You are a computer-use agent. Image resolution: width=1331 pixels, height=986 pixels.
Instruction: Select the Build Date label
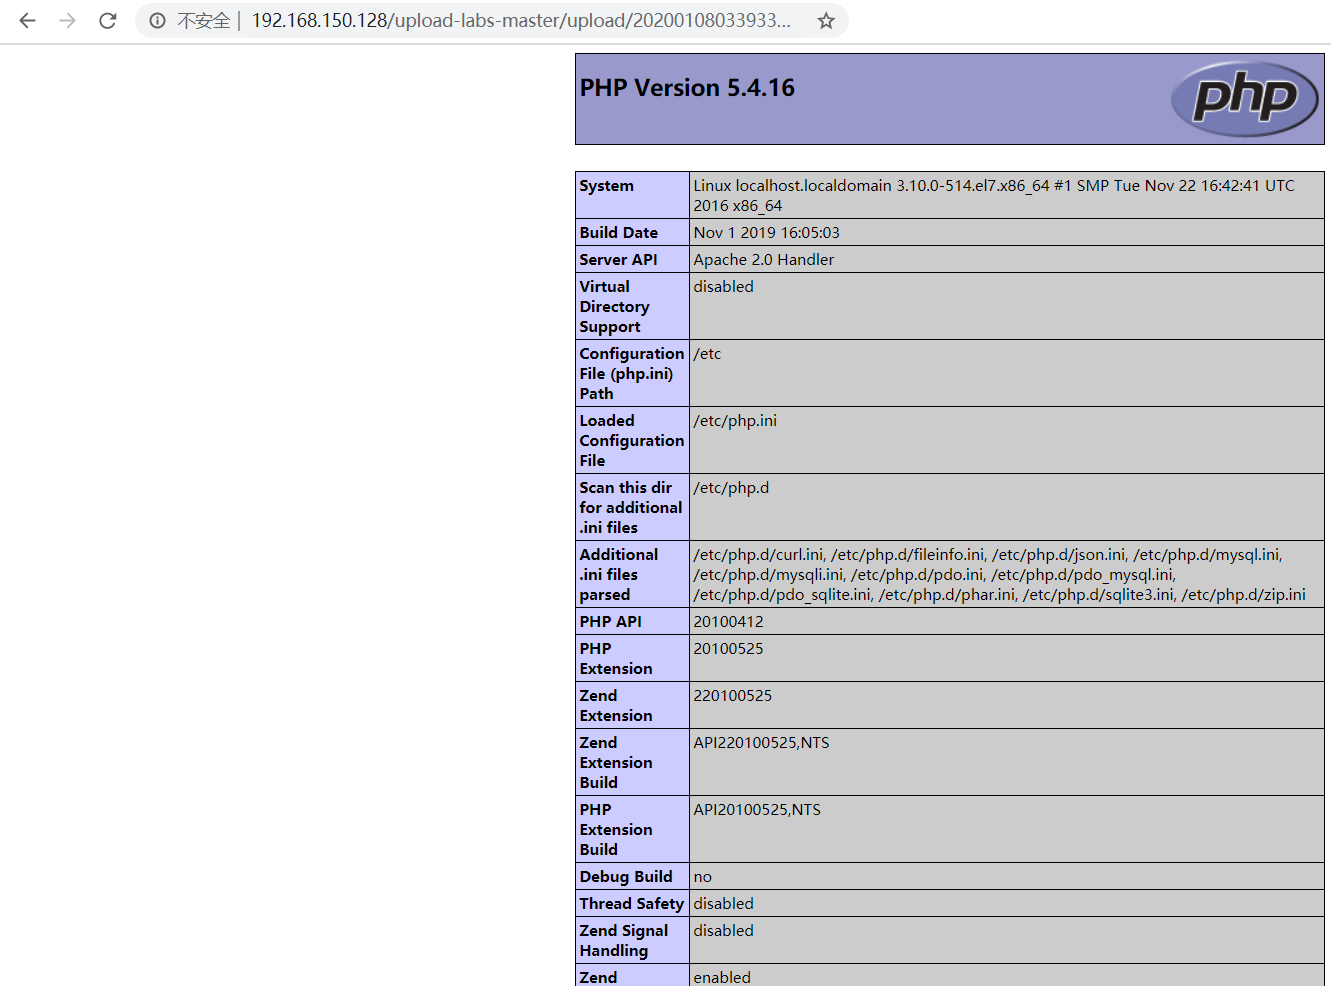619,233
